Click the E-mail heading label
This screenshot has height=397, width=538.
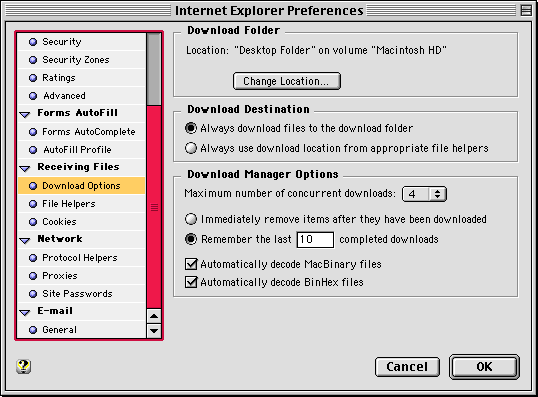pos(55,311)
